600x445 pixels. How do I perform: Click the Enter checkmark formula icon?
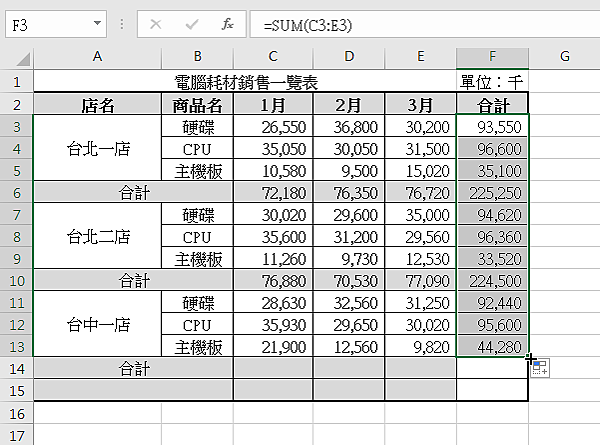click(191, 24)
